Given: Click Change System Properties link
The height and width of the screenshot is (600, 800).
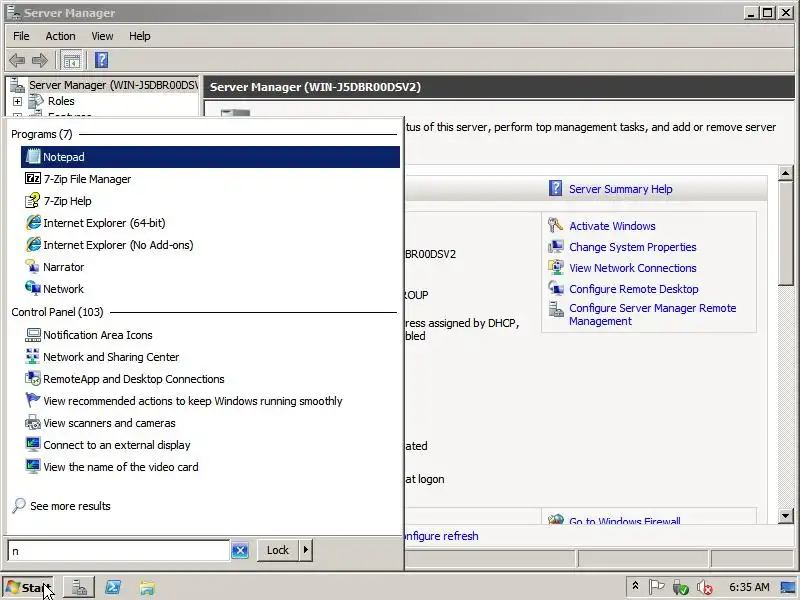Looking at the screenshot, I should [x=633, y=247].
